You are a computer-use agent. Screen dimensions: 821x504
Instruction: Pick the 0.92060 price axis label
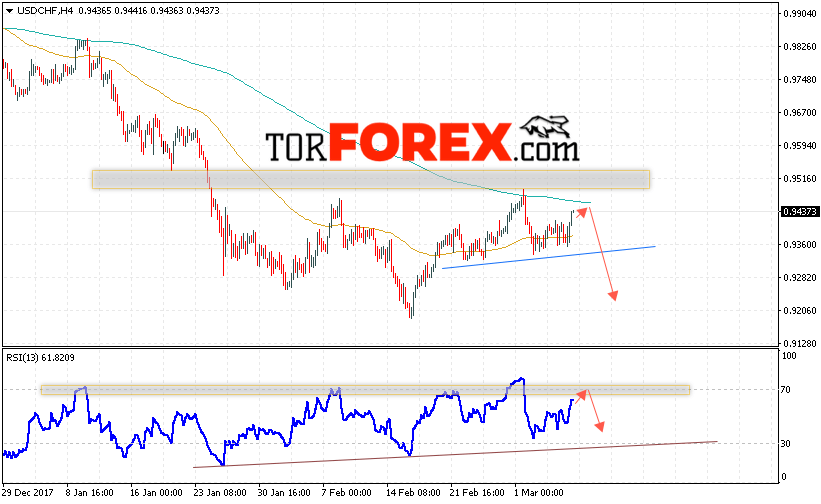[800, 310]
